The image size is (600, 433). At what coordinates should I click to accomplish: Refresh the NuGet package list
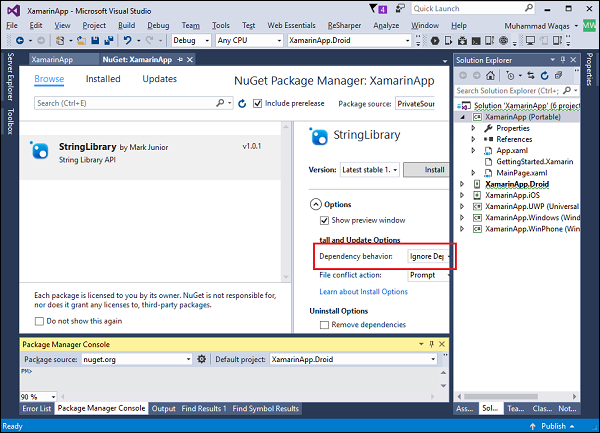(242, 104)
